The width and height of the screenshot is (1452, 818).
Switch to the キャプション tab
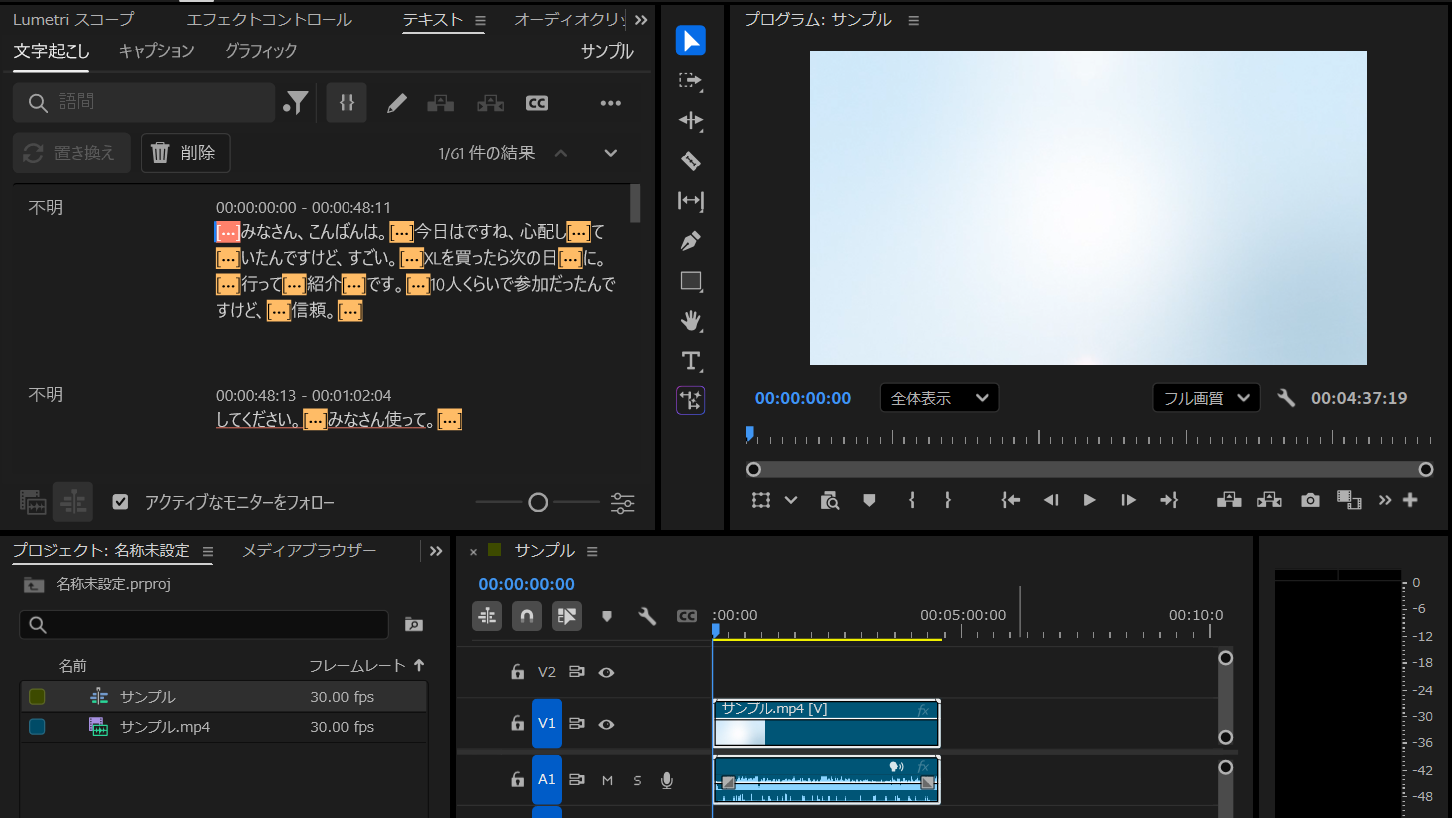(156, 51)
